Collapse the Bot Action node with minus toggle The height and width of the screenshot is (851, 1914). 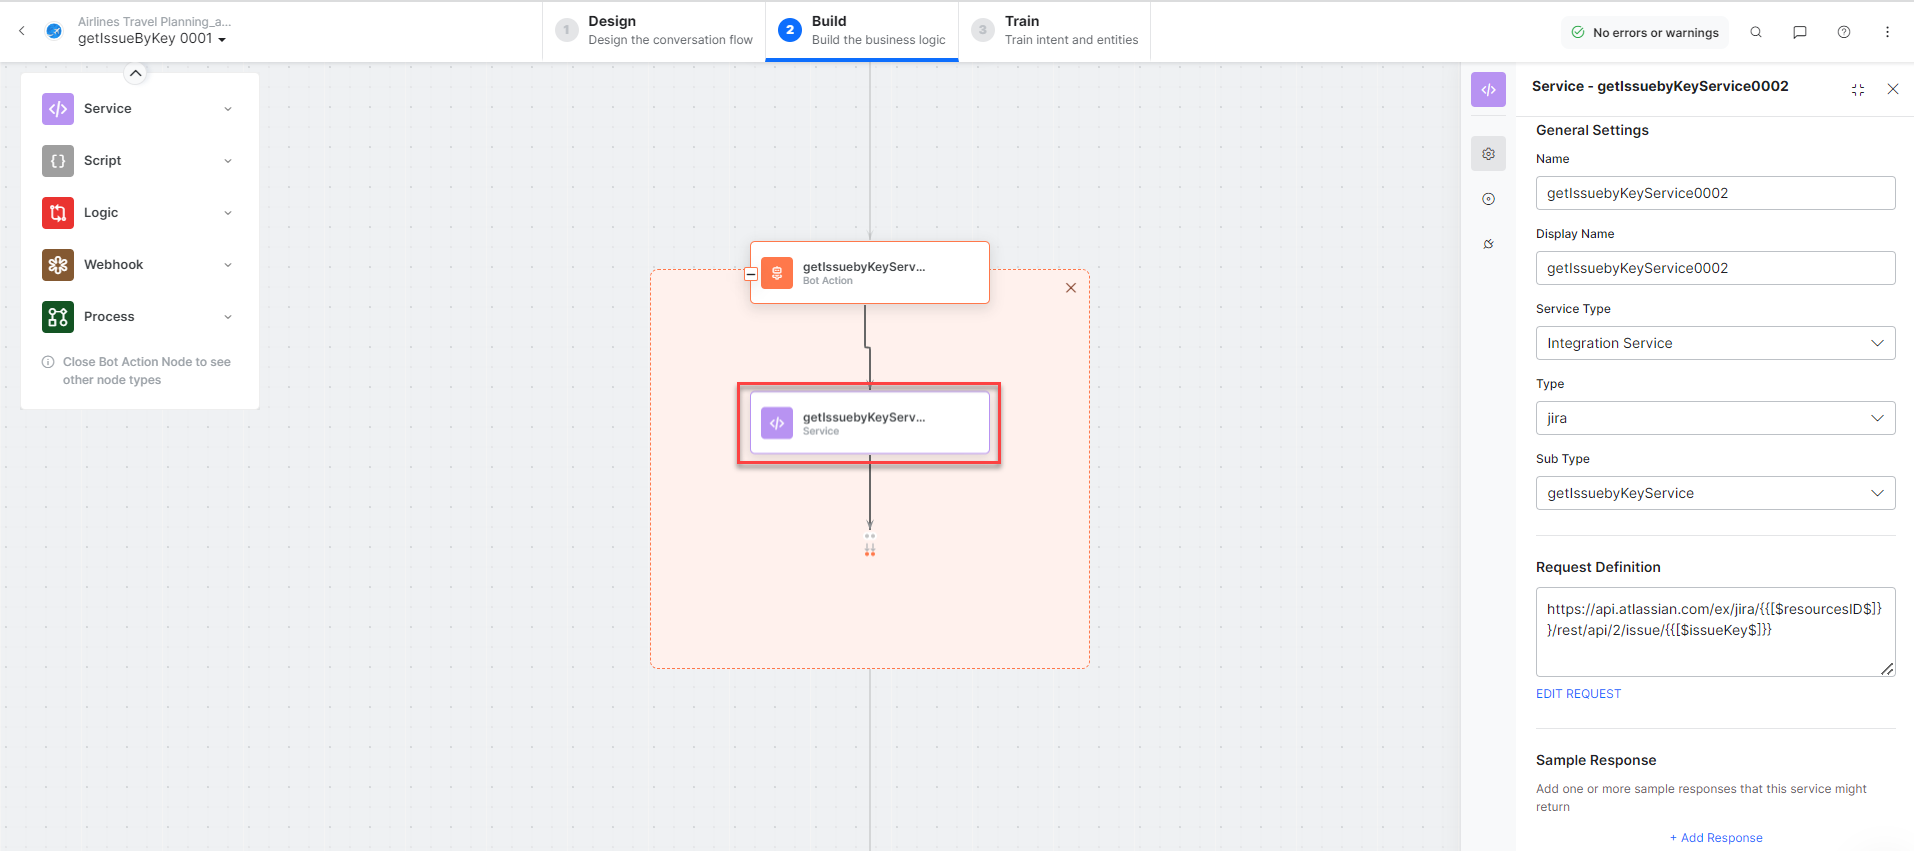point(751,274)
